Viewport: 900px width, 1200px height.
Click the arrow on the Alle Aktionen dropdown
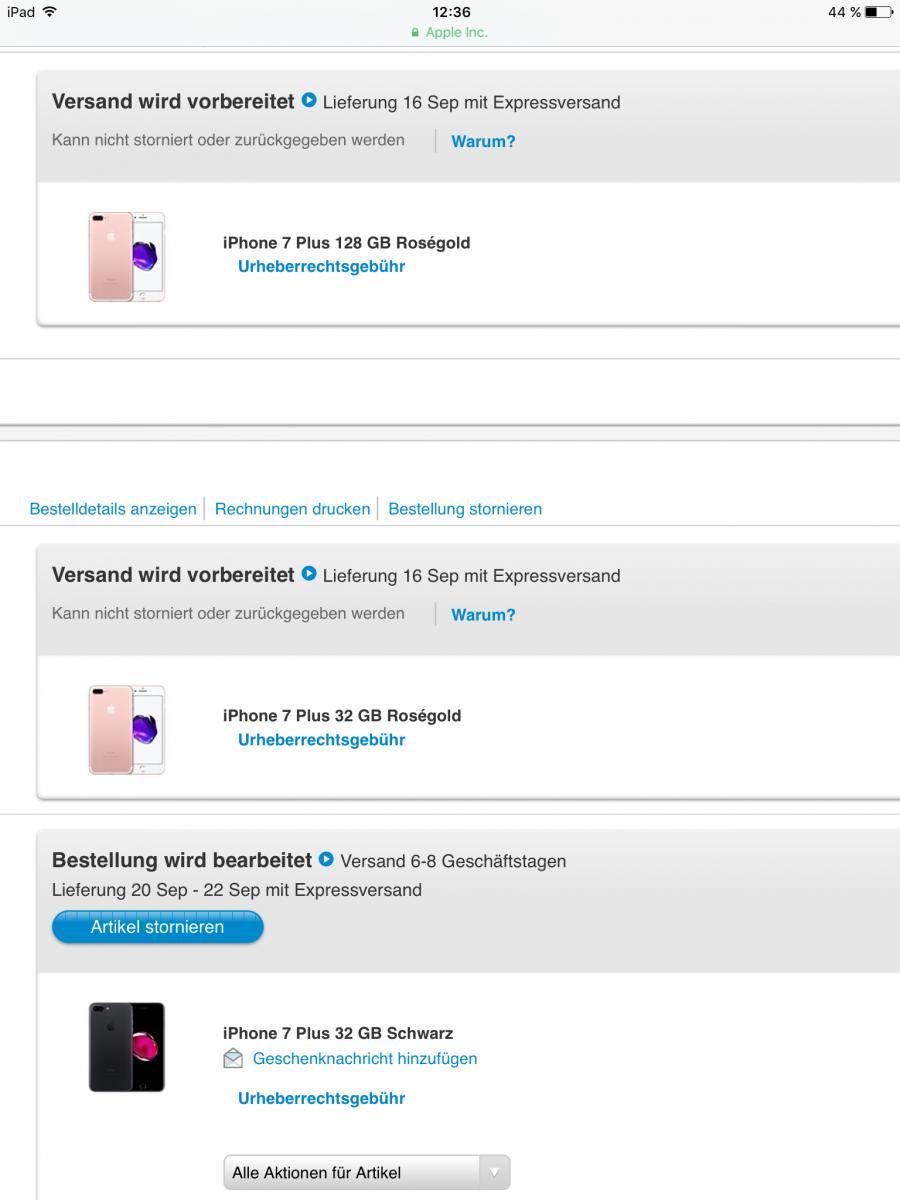pos(493,1172)
